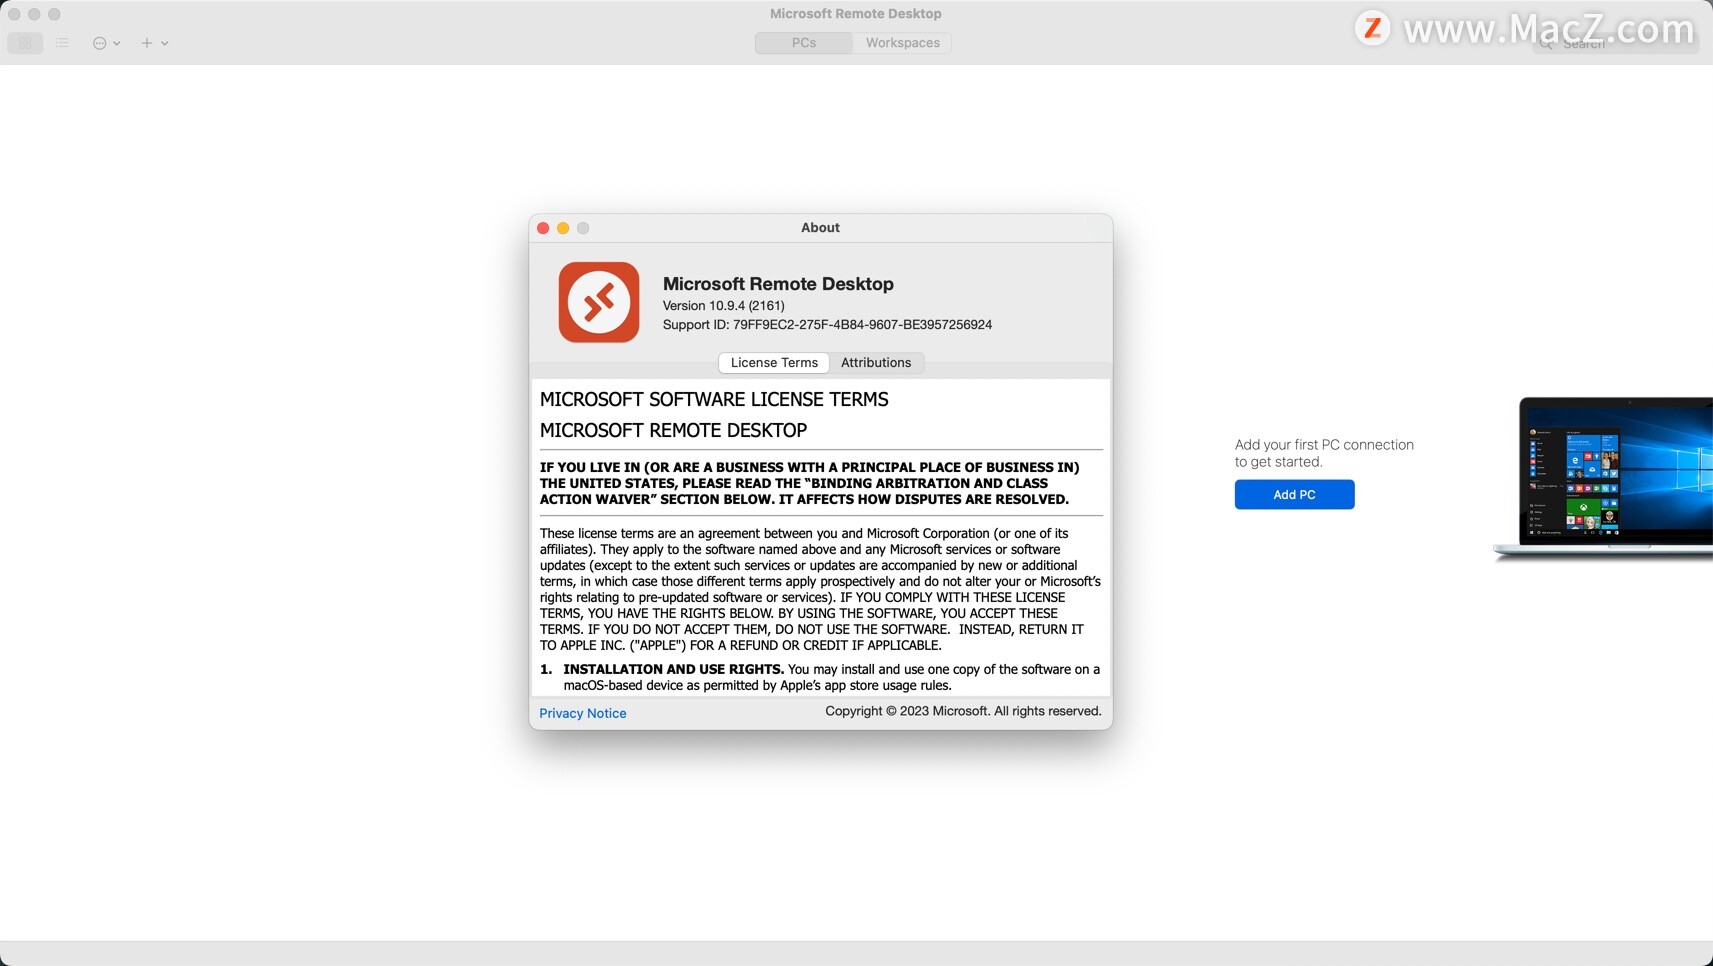Click the Version 10.9.4 (2161) text
Screen dimensions: 1713x966
pos(724,306)
